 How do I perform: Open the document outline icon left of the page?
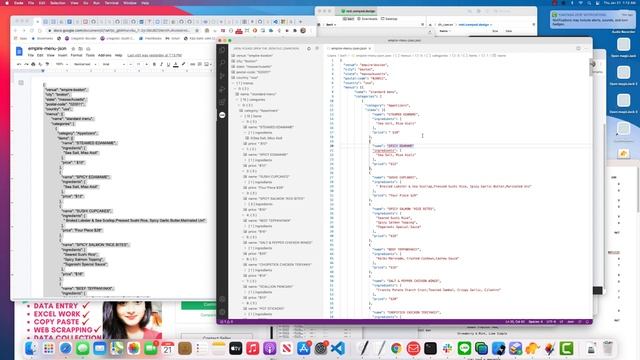coord(21,83)
